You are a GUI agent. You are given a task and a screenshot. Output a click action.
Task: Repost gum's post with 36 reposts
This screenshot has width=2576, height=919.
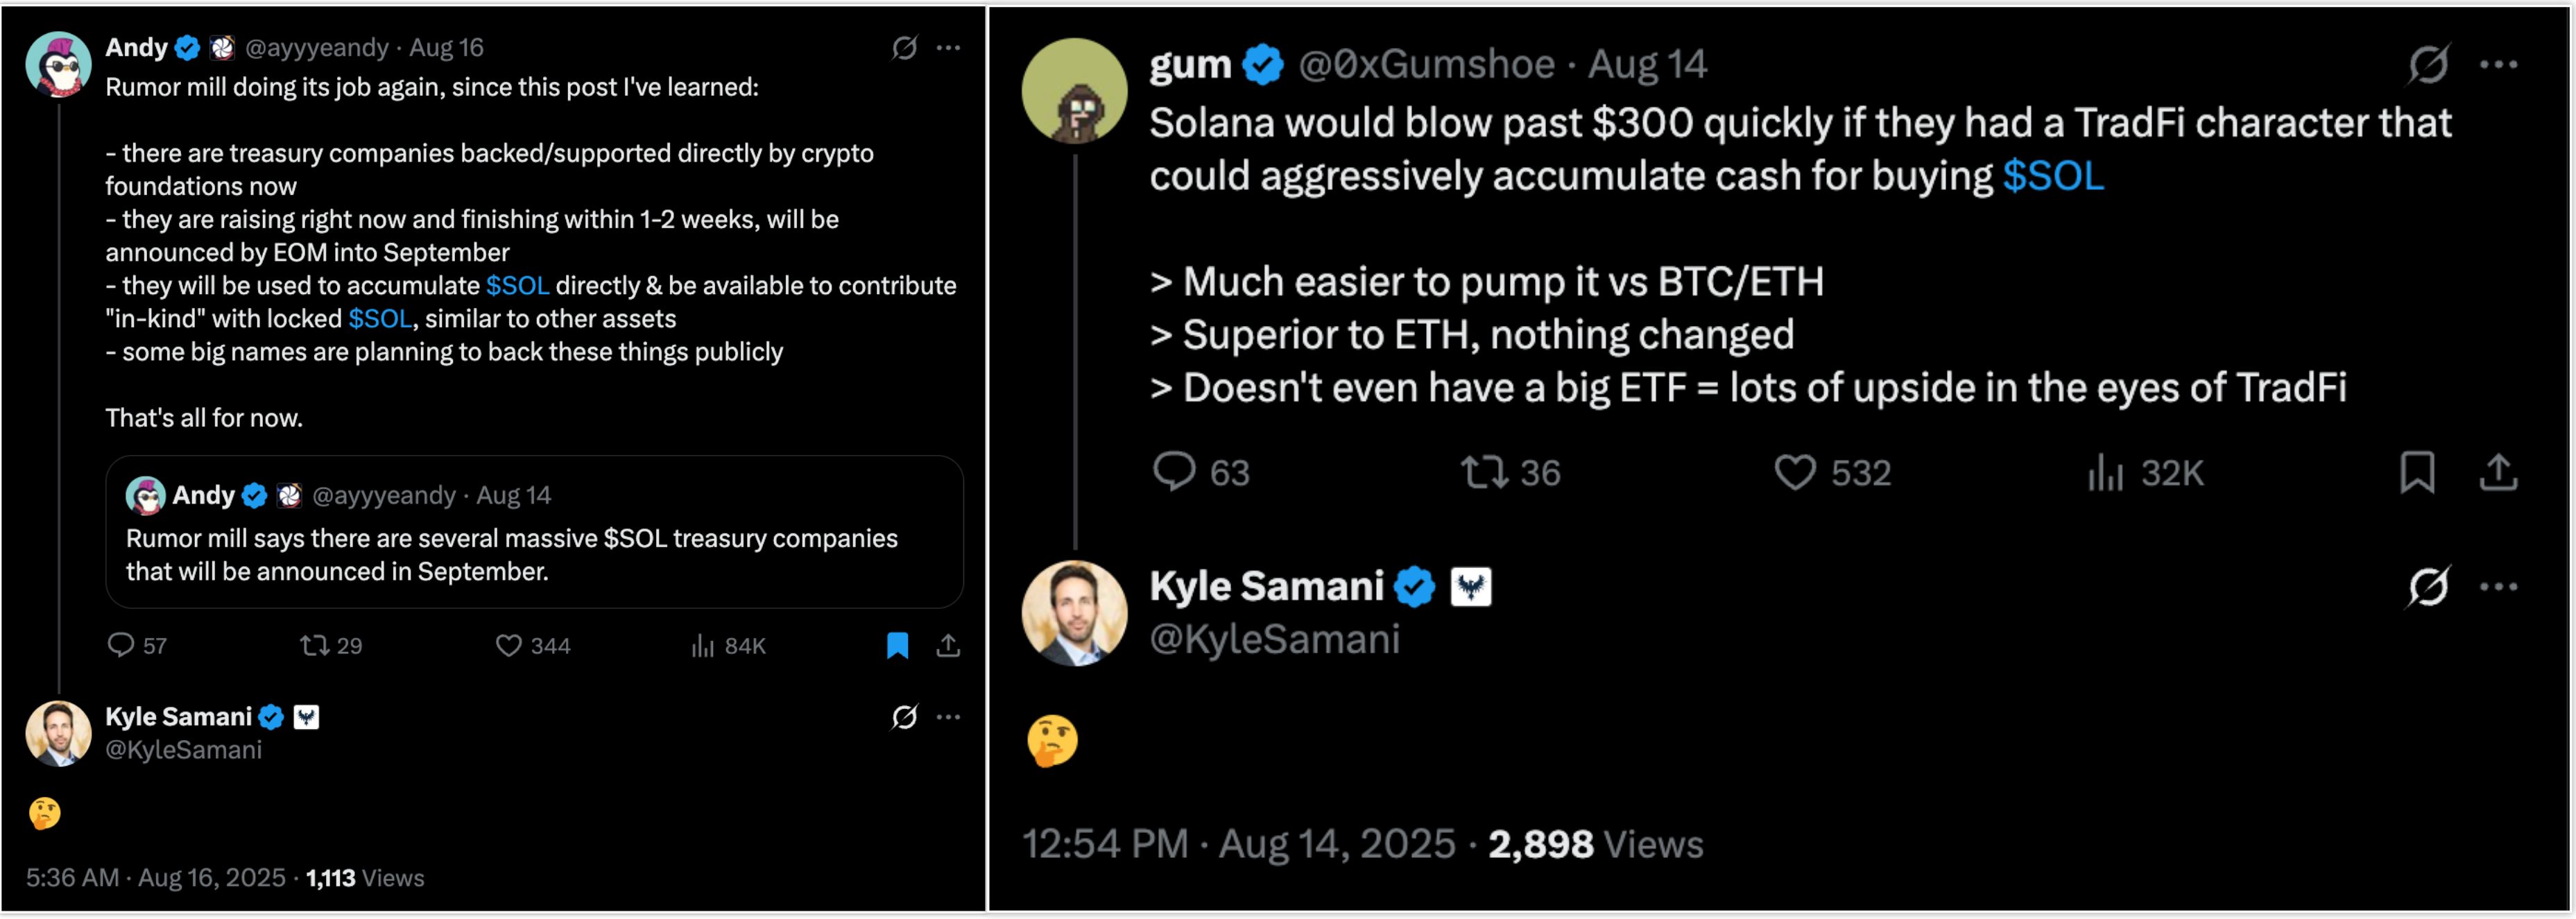(1484, 472)
